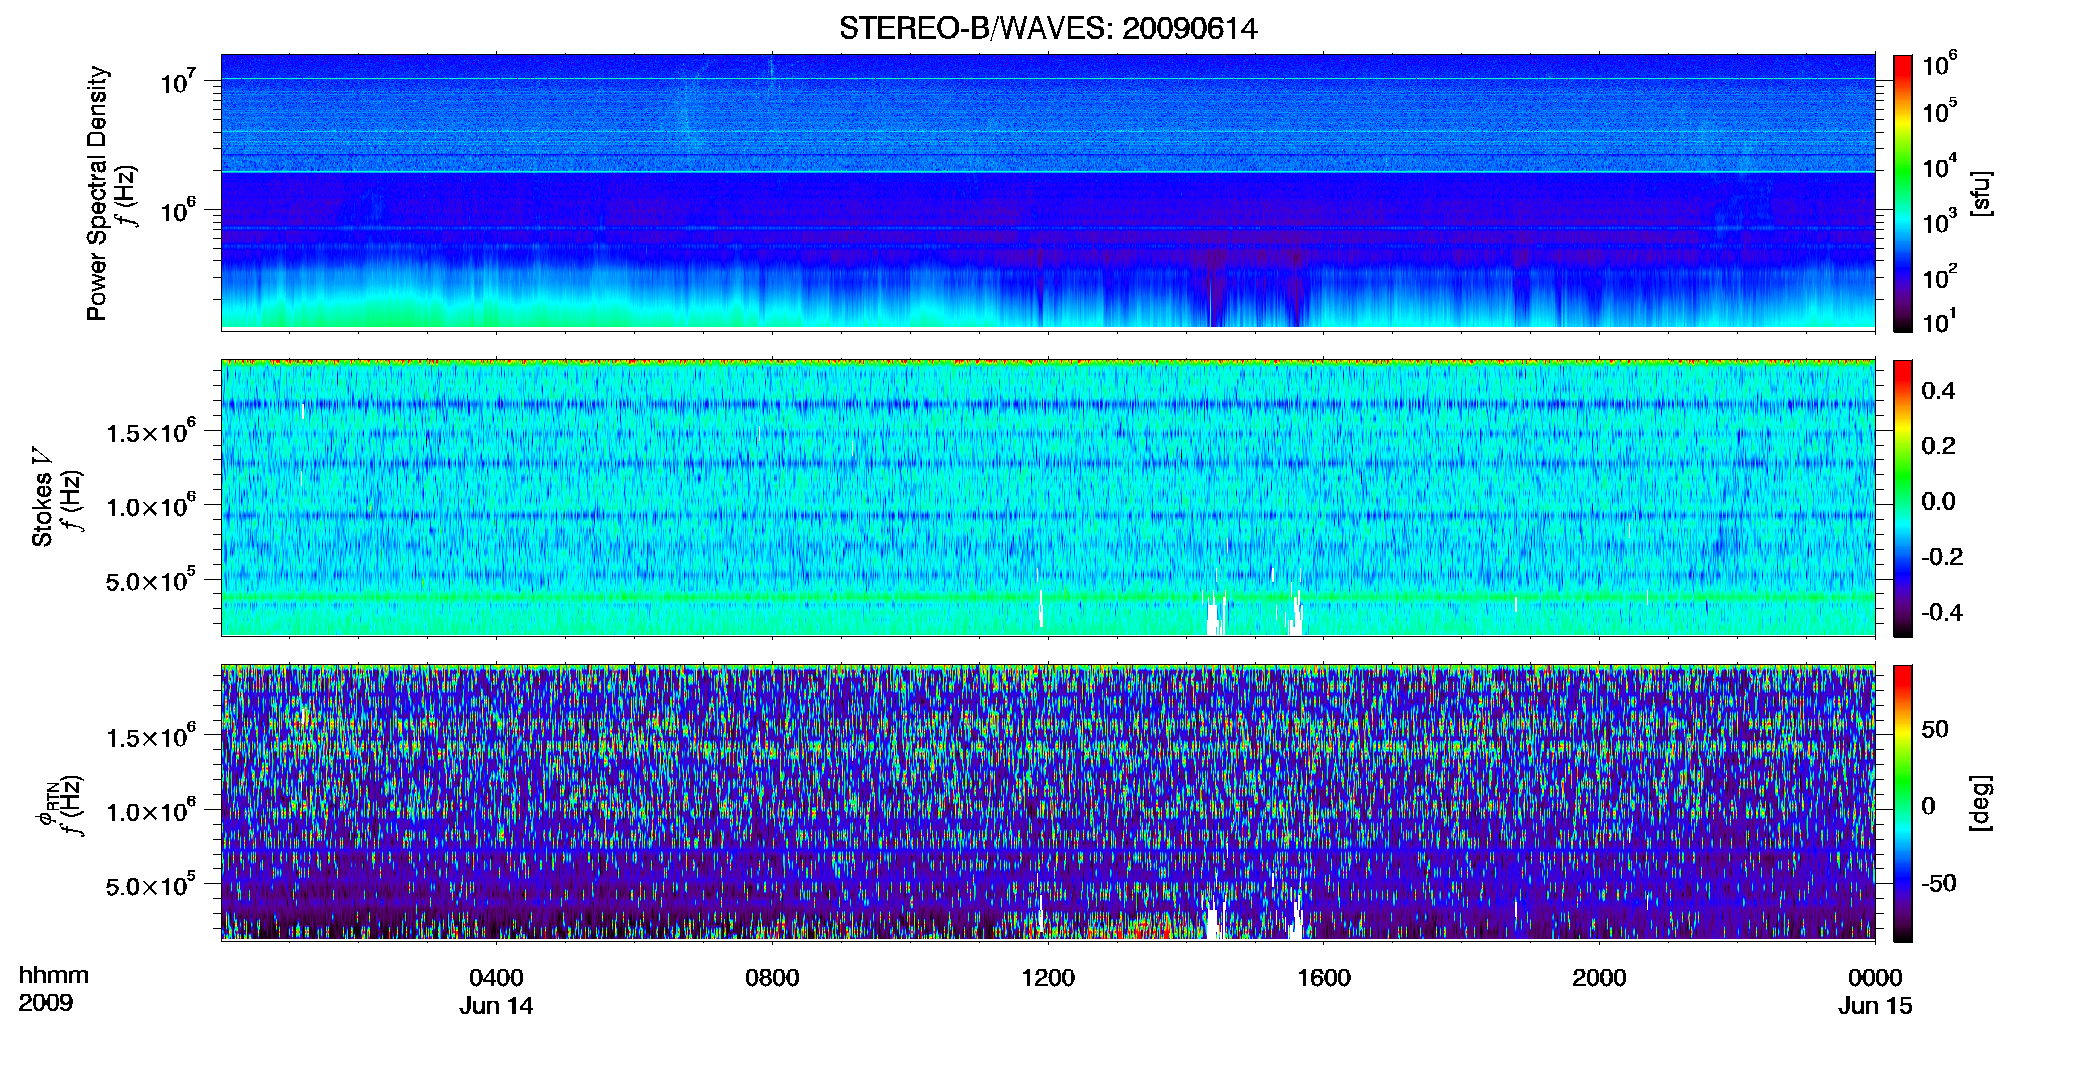The width and height of the screenshot is (2096, 1080).
Task: Click the 0.0 value on Stokes colorbar
Action: 1938,501
